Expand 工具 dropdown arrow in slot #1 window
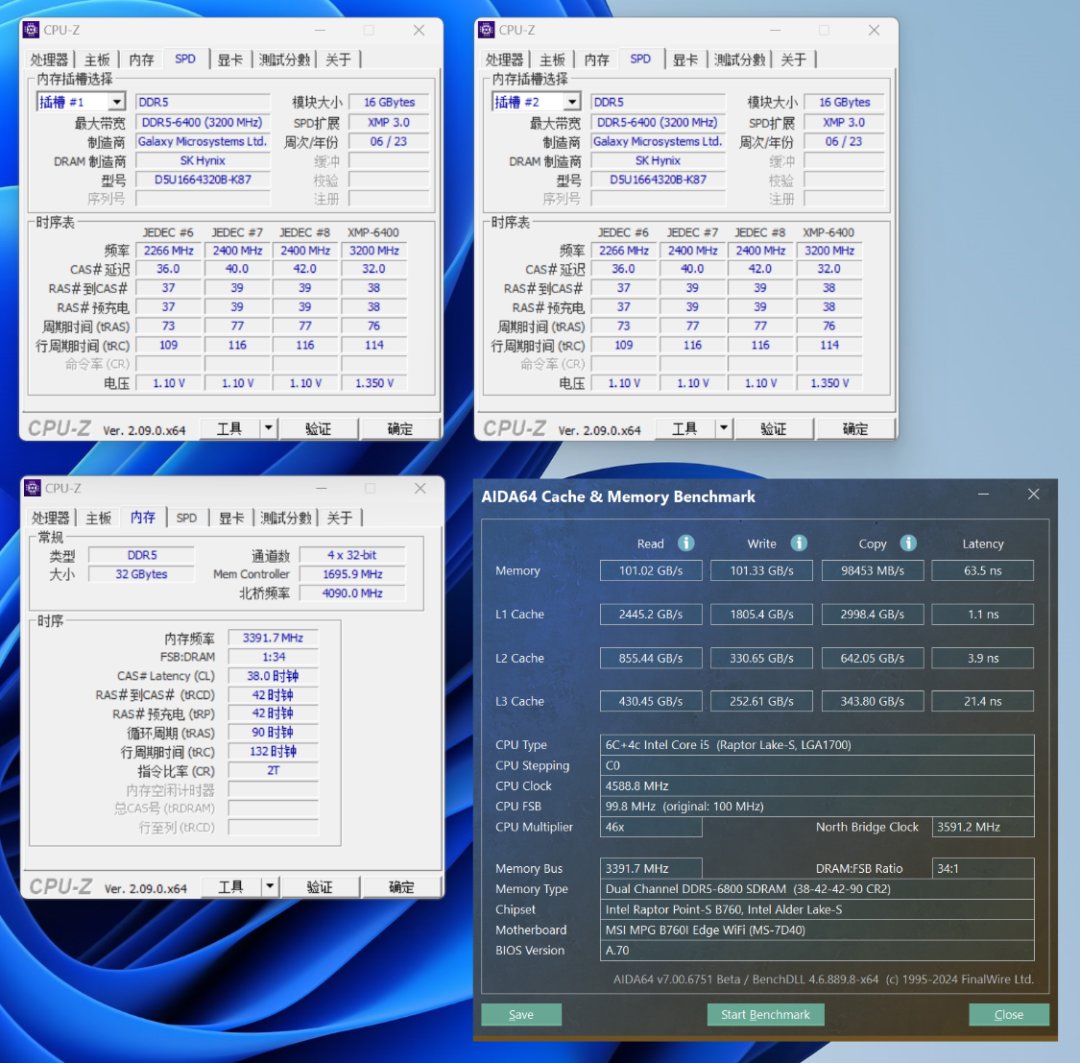Viewport: 1080px width, 1063px height. pyautogui.click(x=268, y=429)
